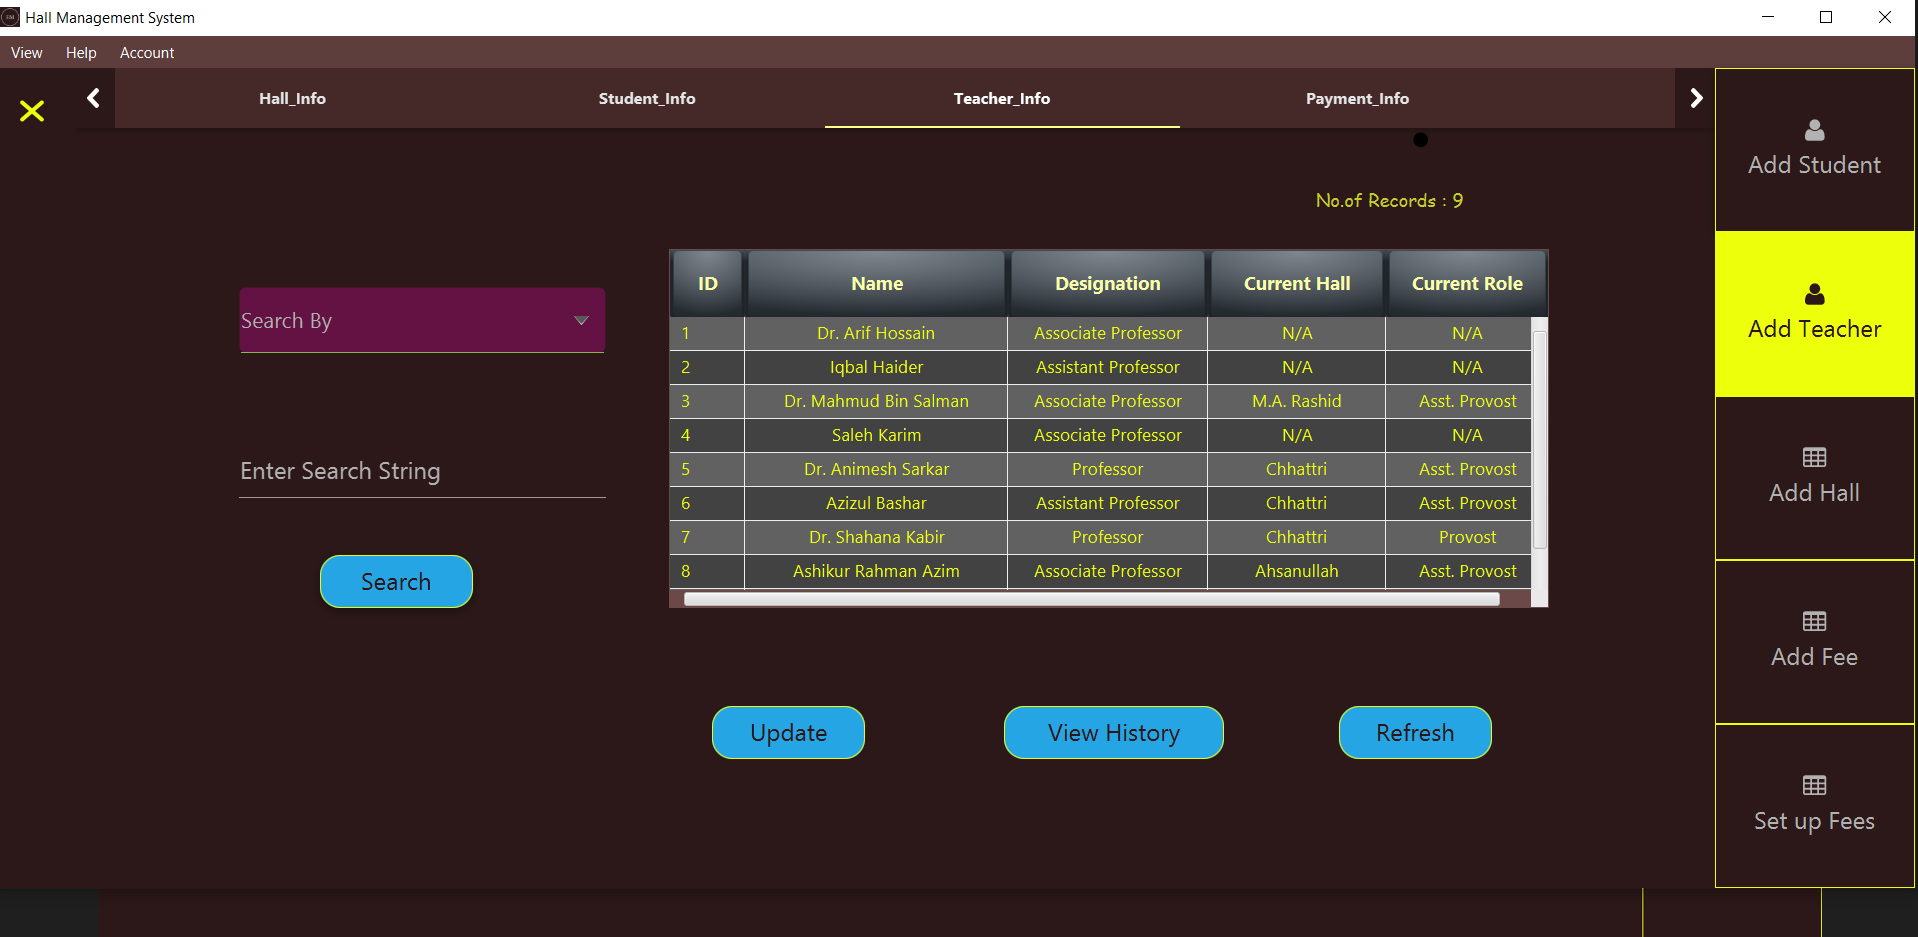Open the Add Fee panel

[x=1815, y=642]
